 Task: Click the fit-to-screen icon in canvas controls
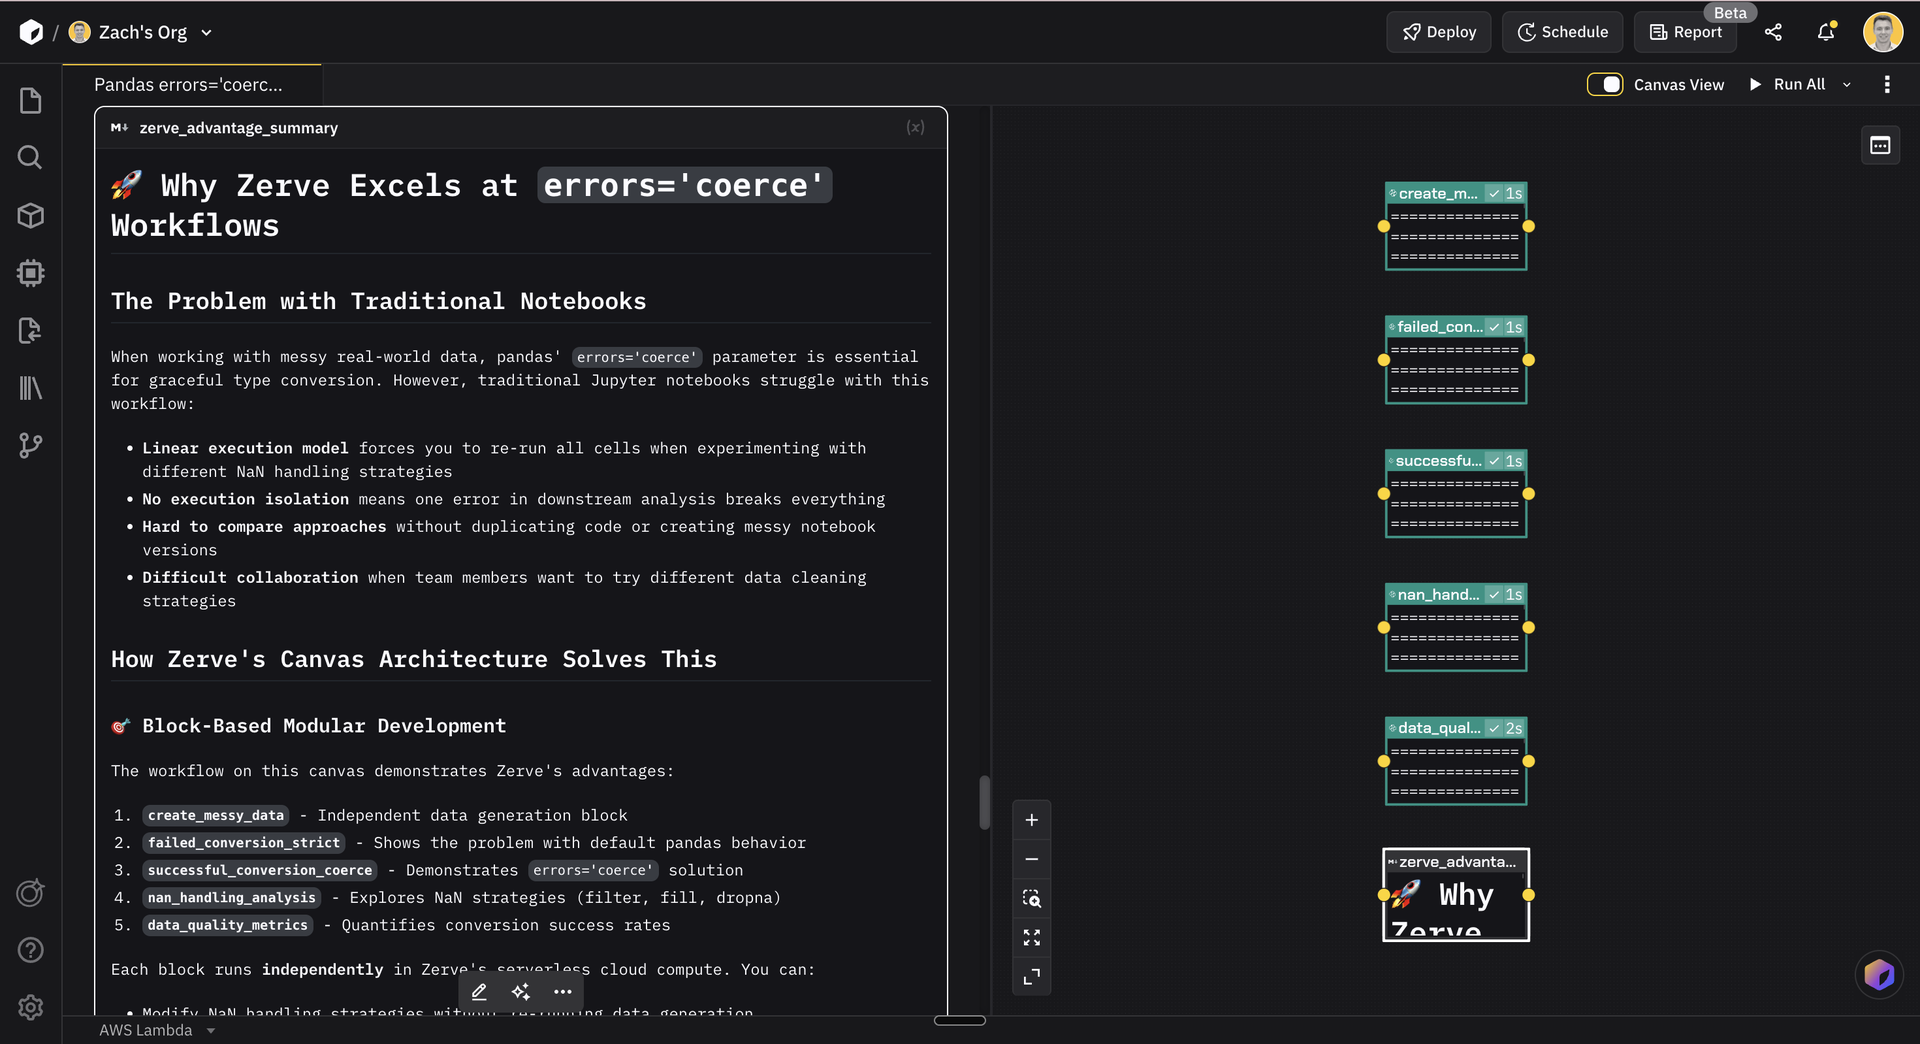click(1031, 937)
